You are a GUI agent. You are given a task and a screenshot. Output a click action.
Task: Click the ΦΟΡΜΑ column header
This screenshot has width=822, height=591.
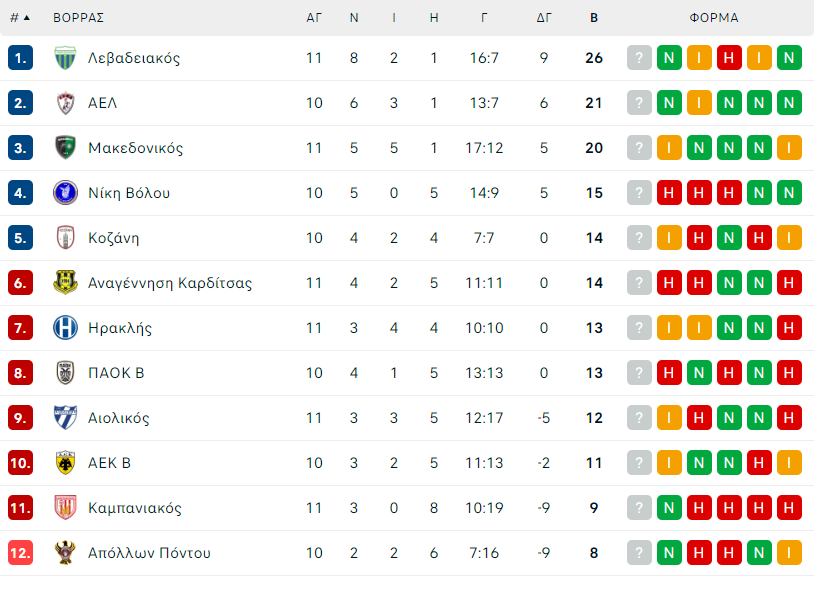[x=714, y=18]
